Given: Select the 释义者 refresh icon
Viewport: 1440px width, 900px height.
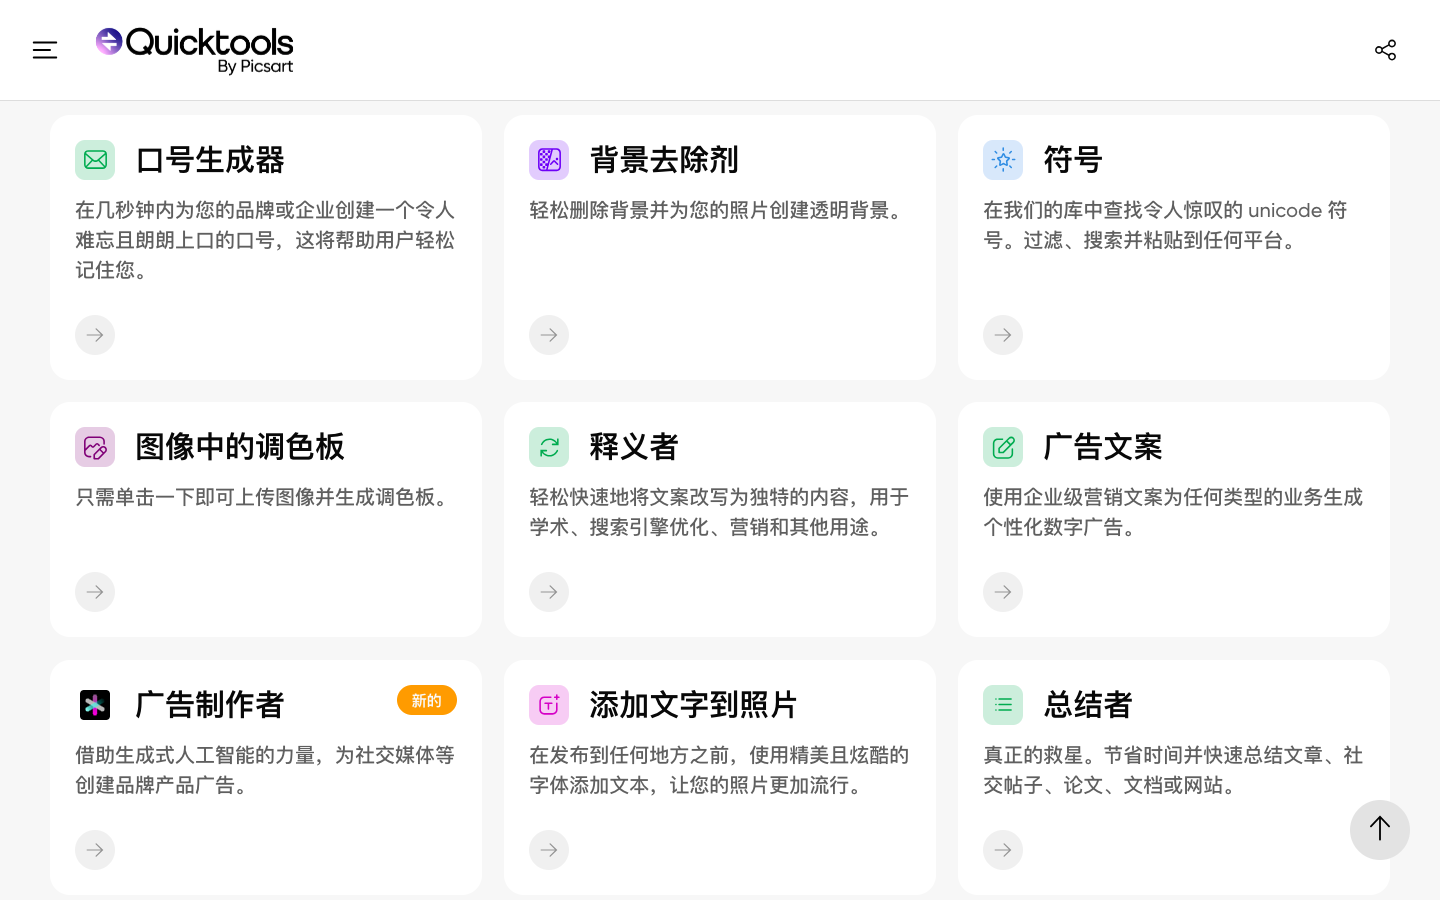Looking at the screenshot, I should click(549, 447).
